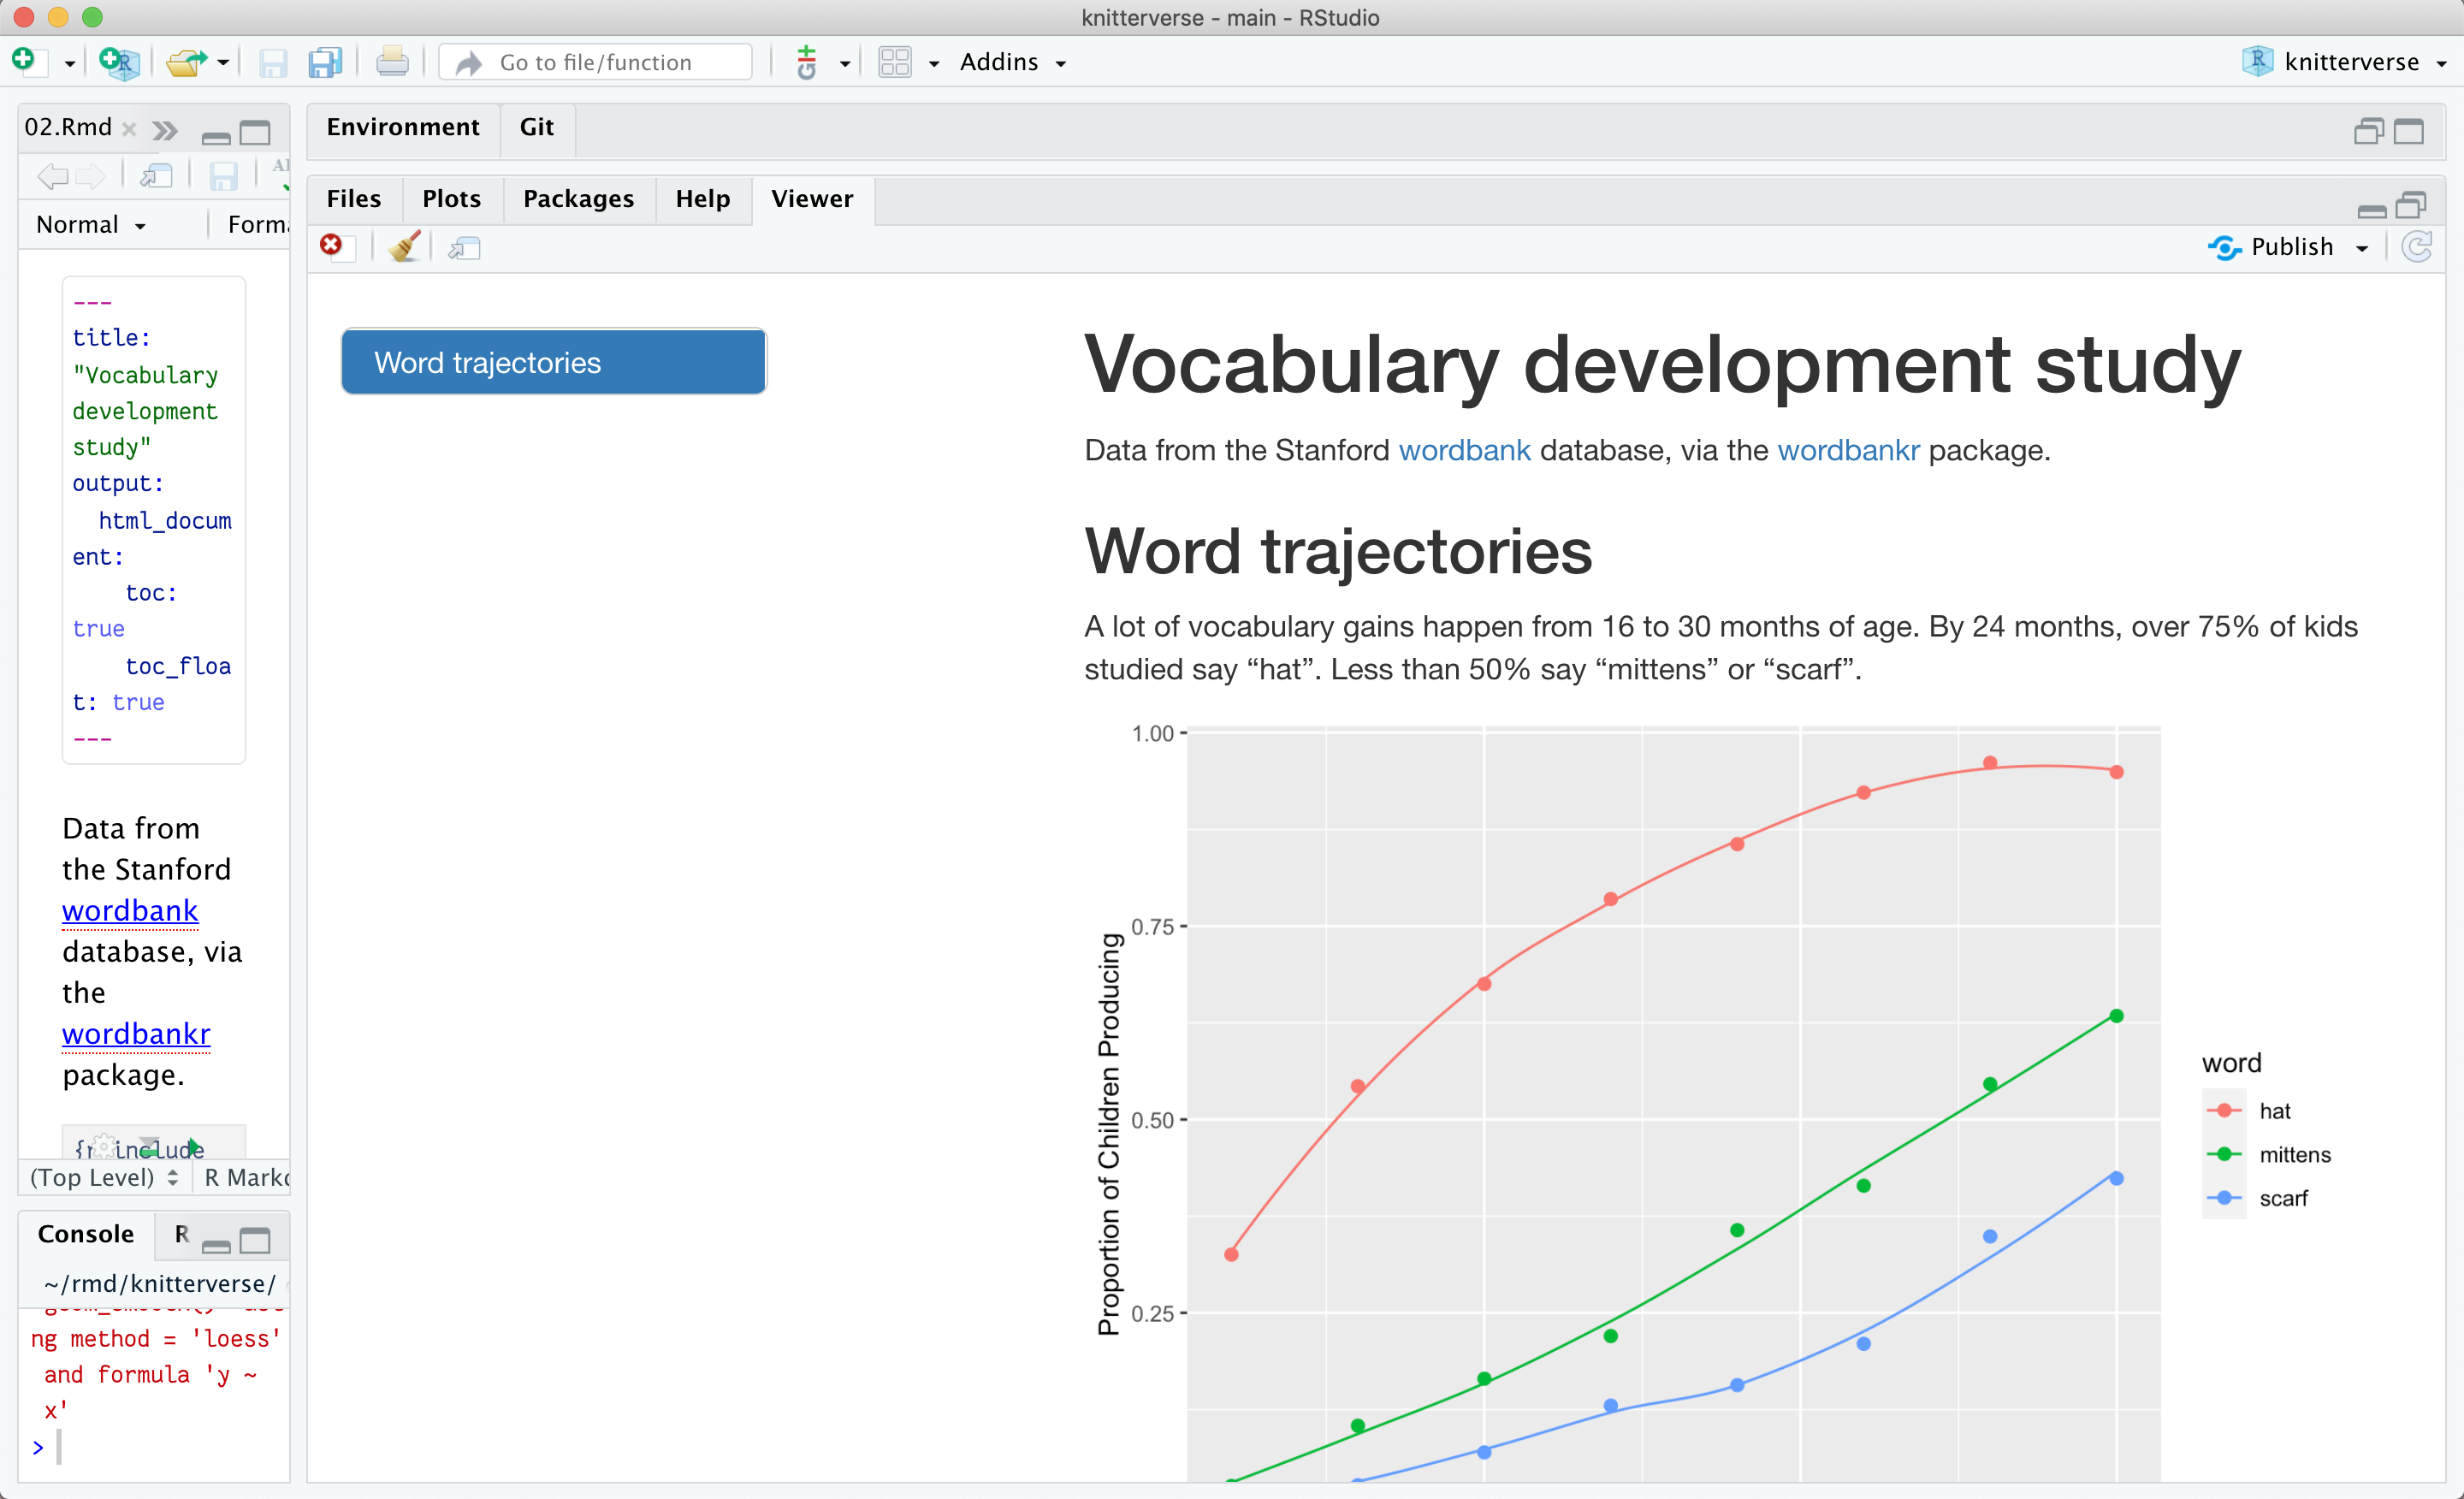This screenshot has width=2464, height=1499.
Task: Click the ~/rmd/knitterverse/ console path
Action: [159, 1283]
